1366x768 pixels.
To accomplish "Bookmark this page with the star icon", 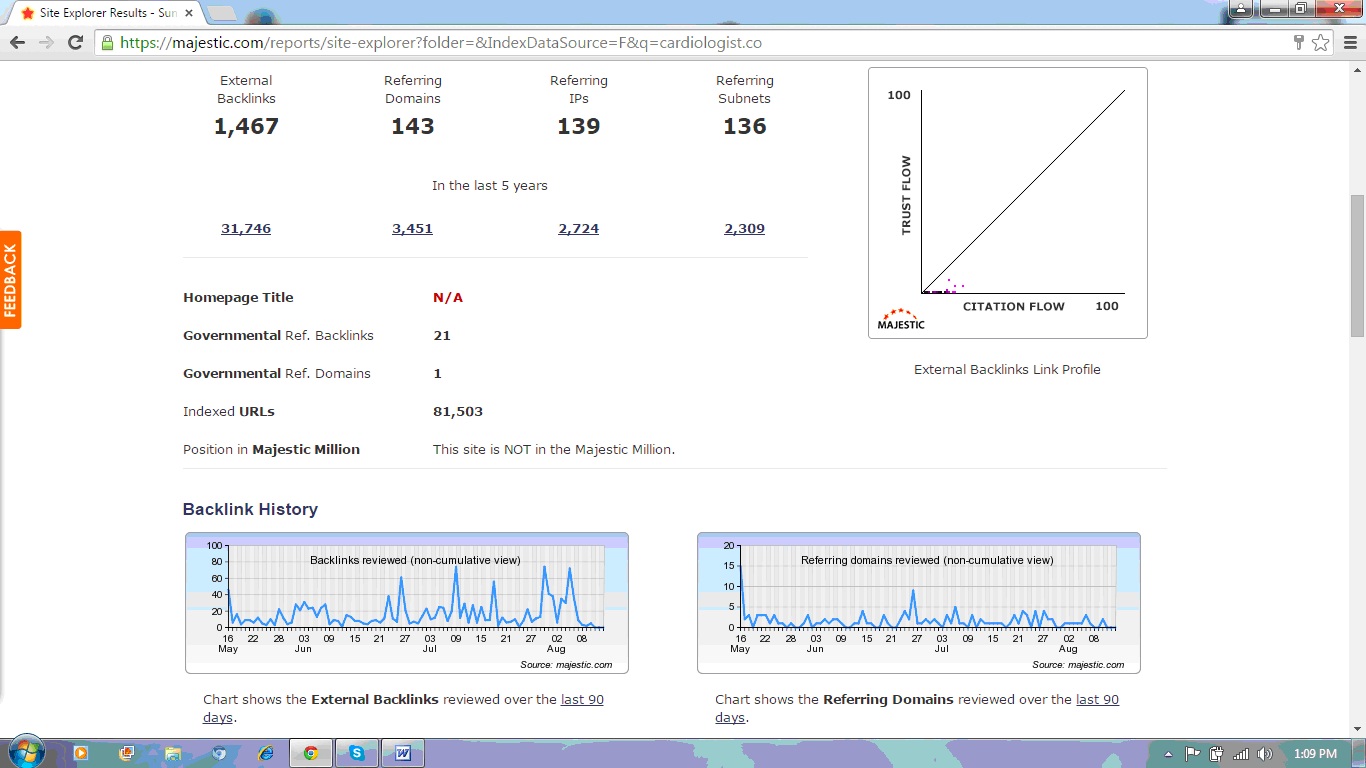I will tap(1320, 42).
